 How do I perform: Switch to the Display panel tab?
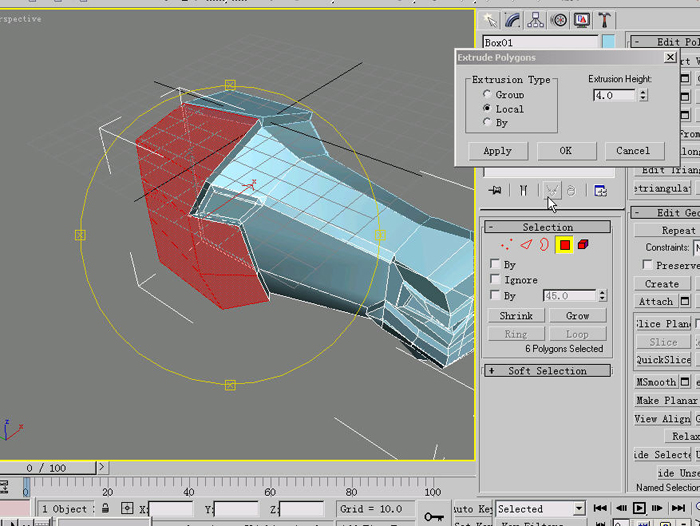[582, 20]
